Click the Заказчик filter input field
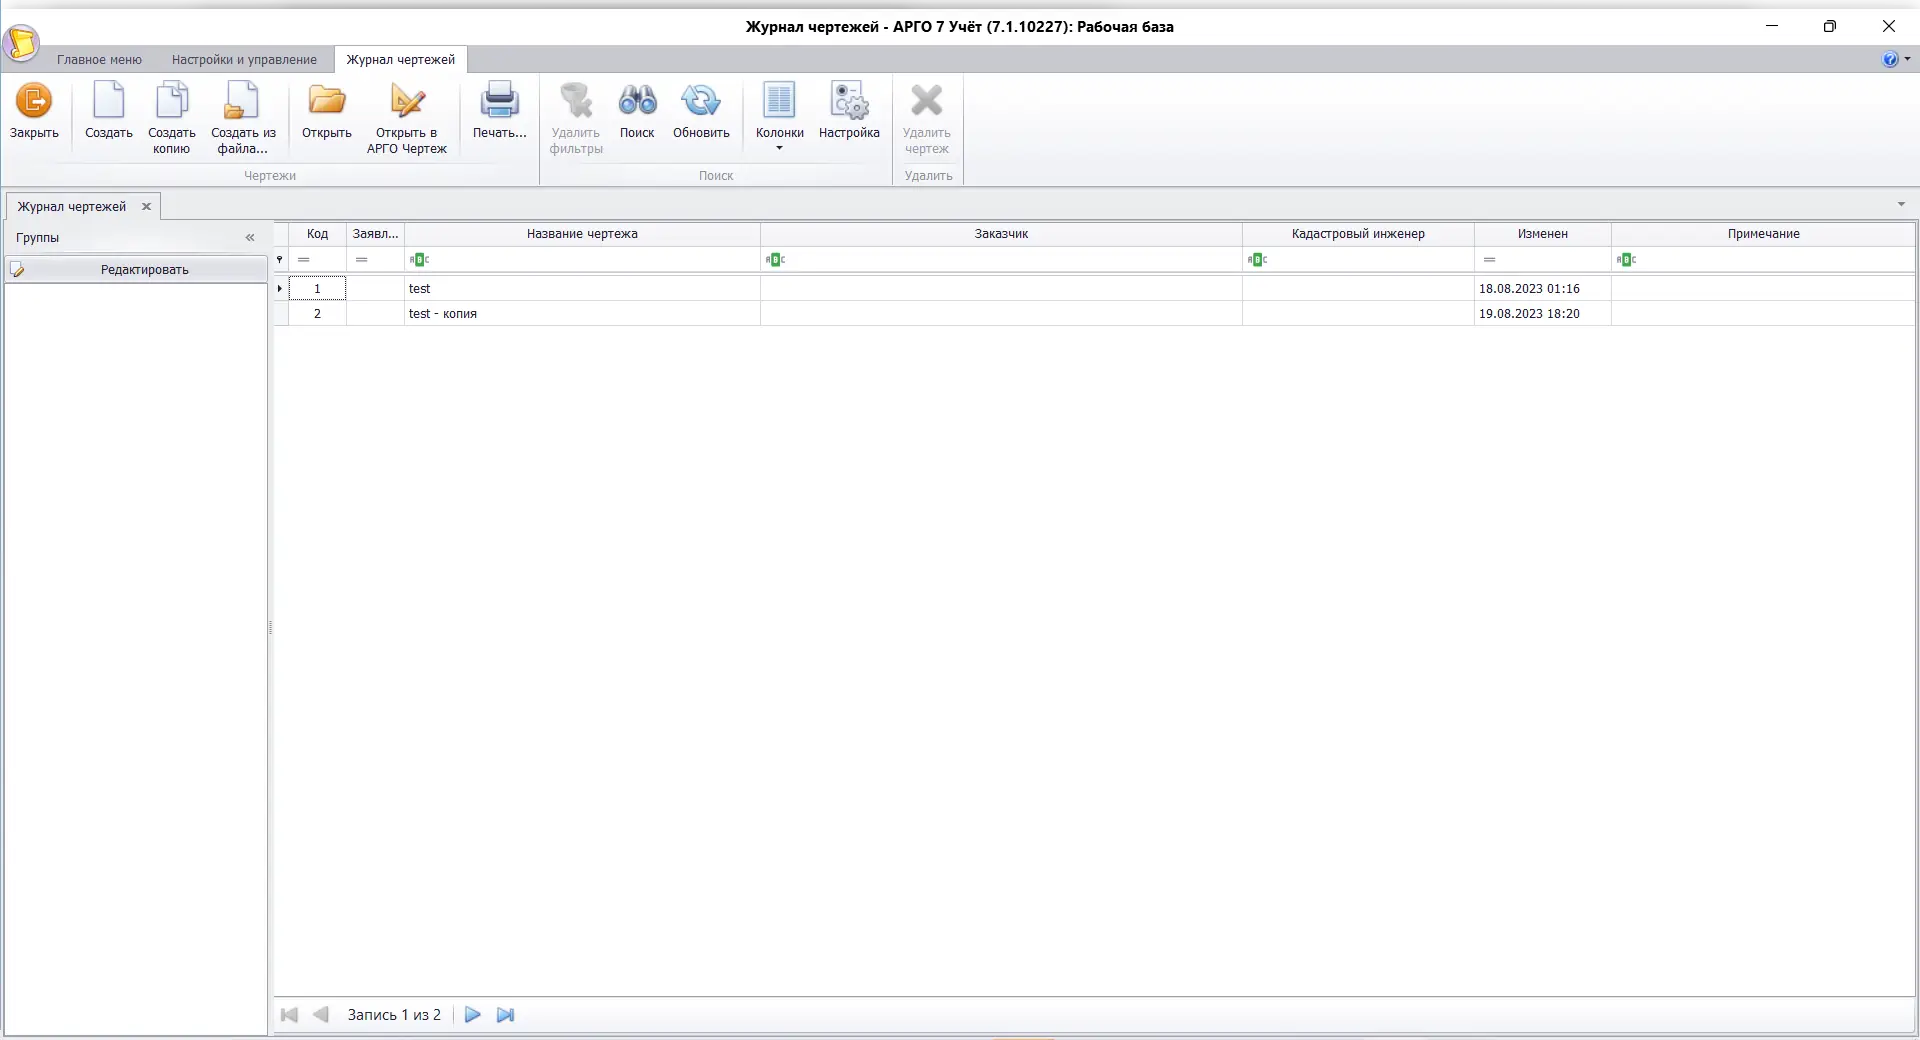The height and width of the screenshot is (1040, 1920). click(x=1001, y=260)
